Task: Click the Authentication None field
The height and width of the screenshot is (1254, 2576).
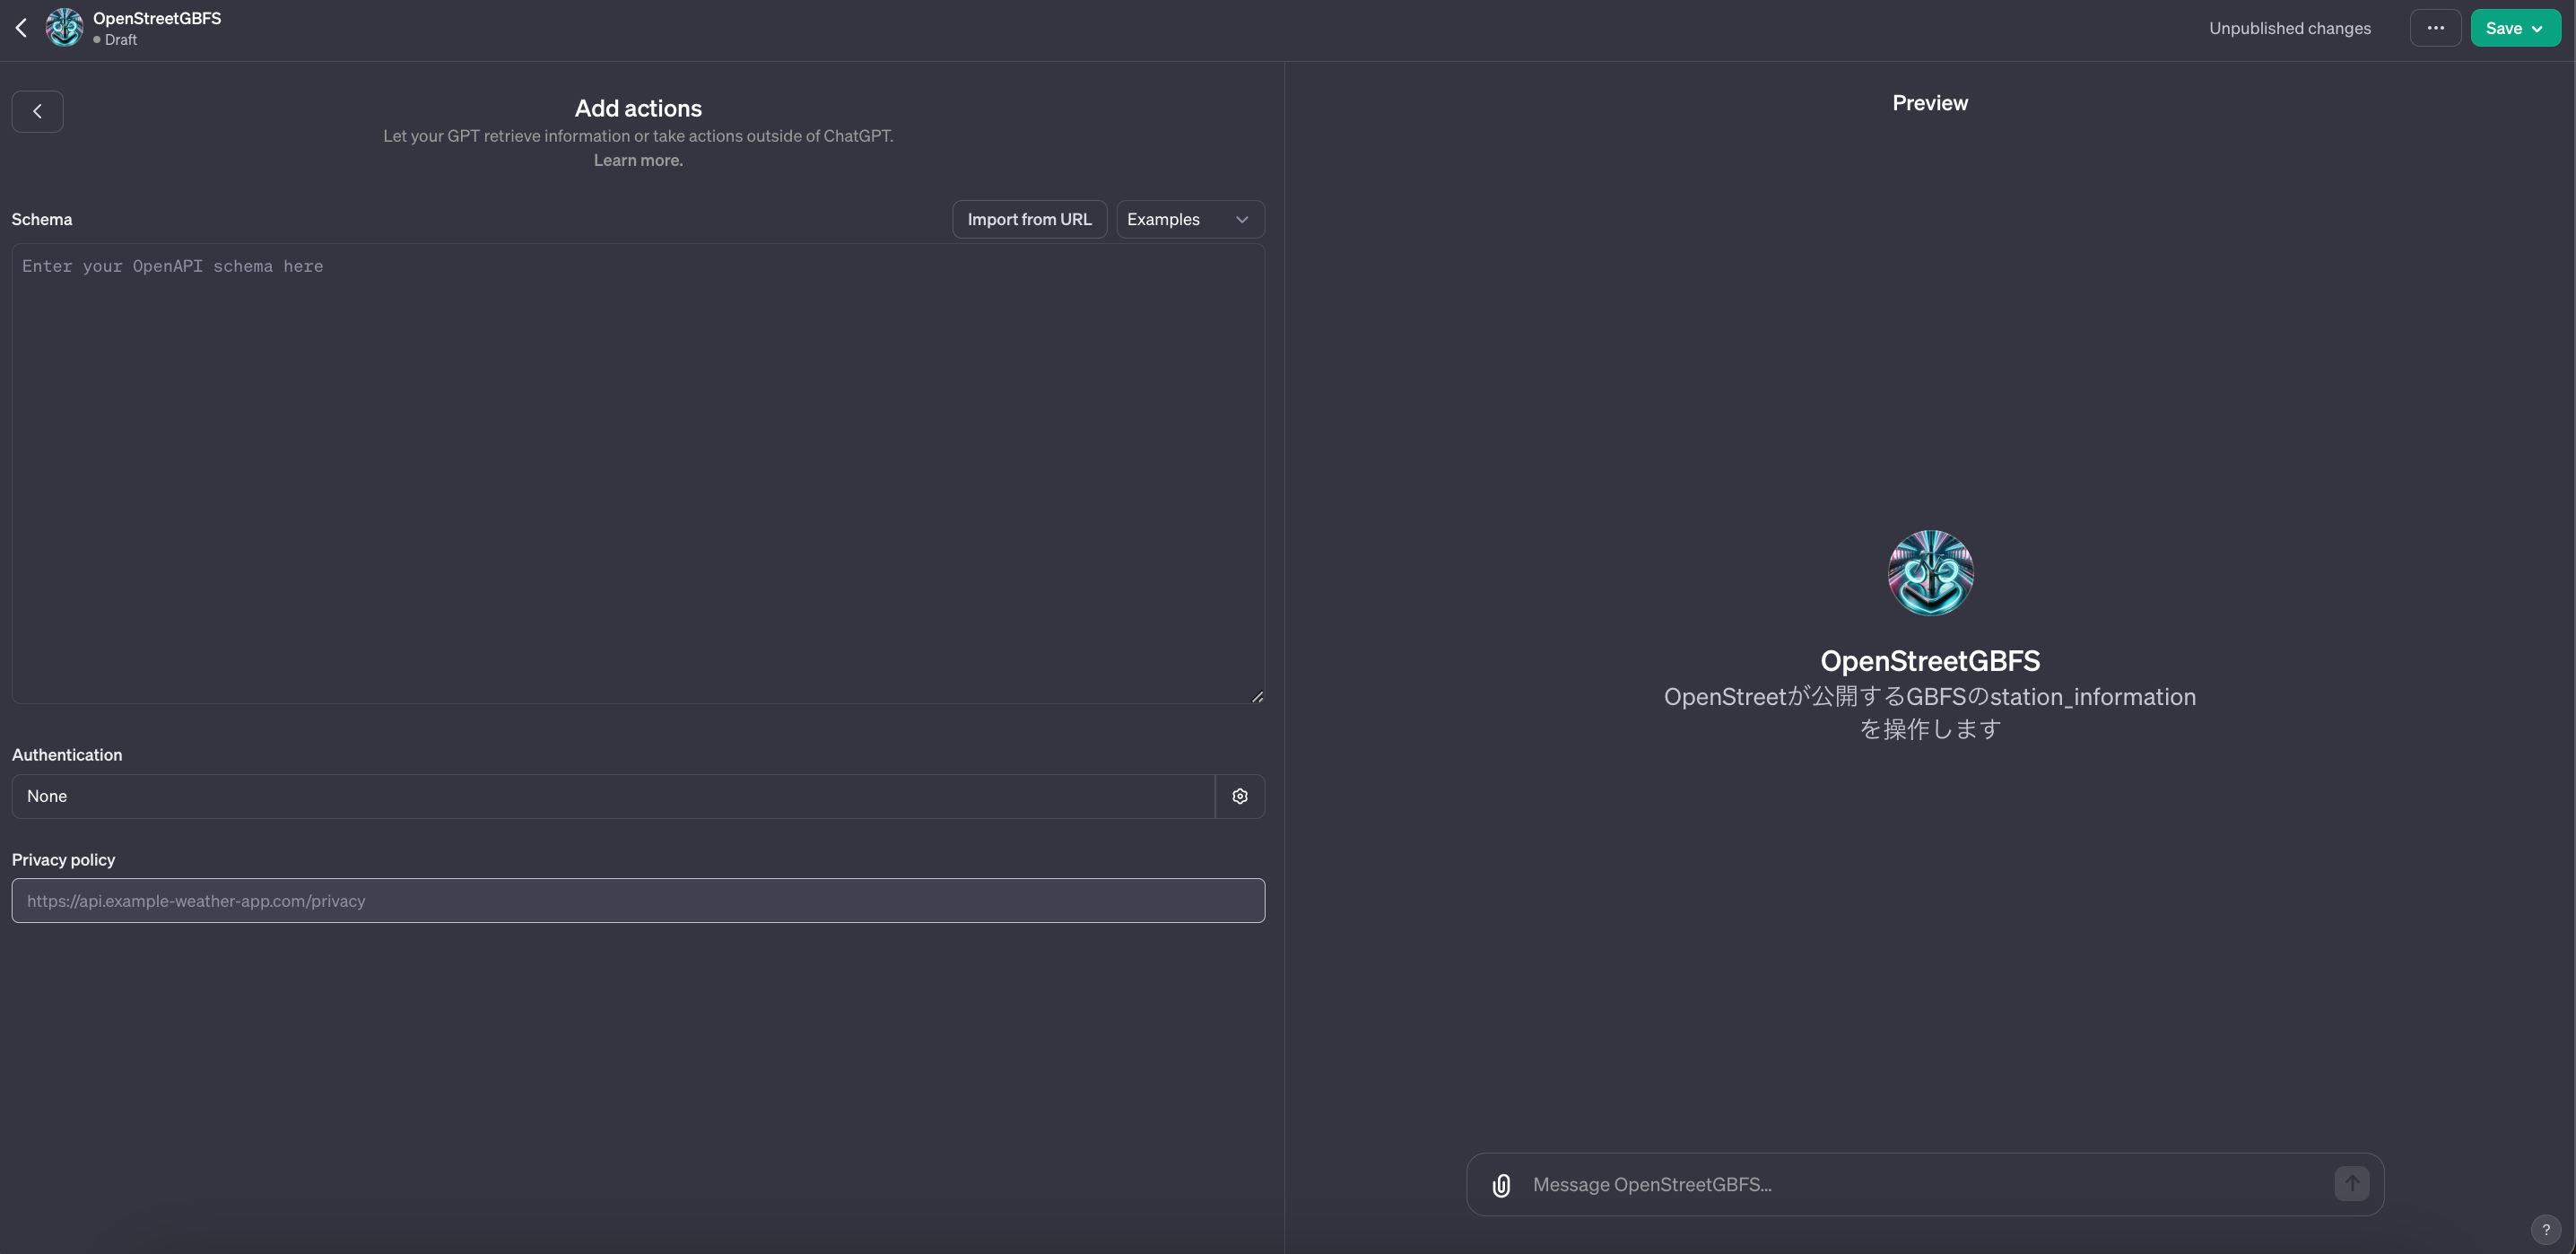Action: pos(612,796)
